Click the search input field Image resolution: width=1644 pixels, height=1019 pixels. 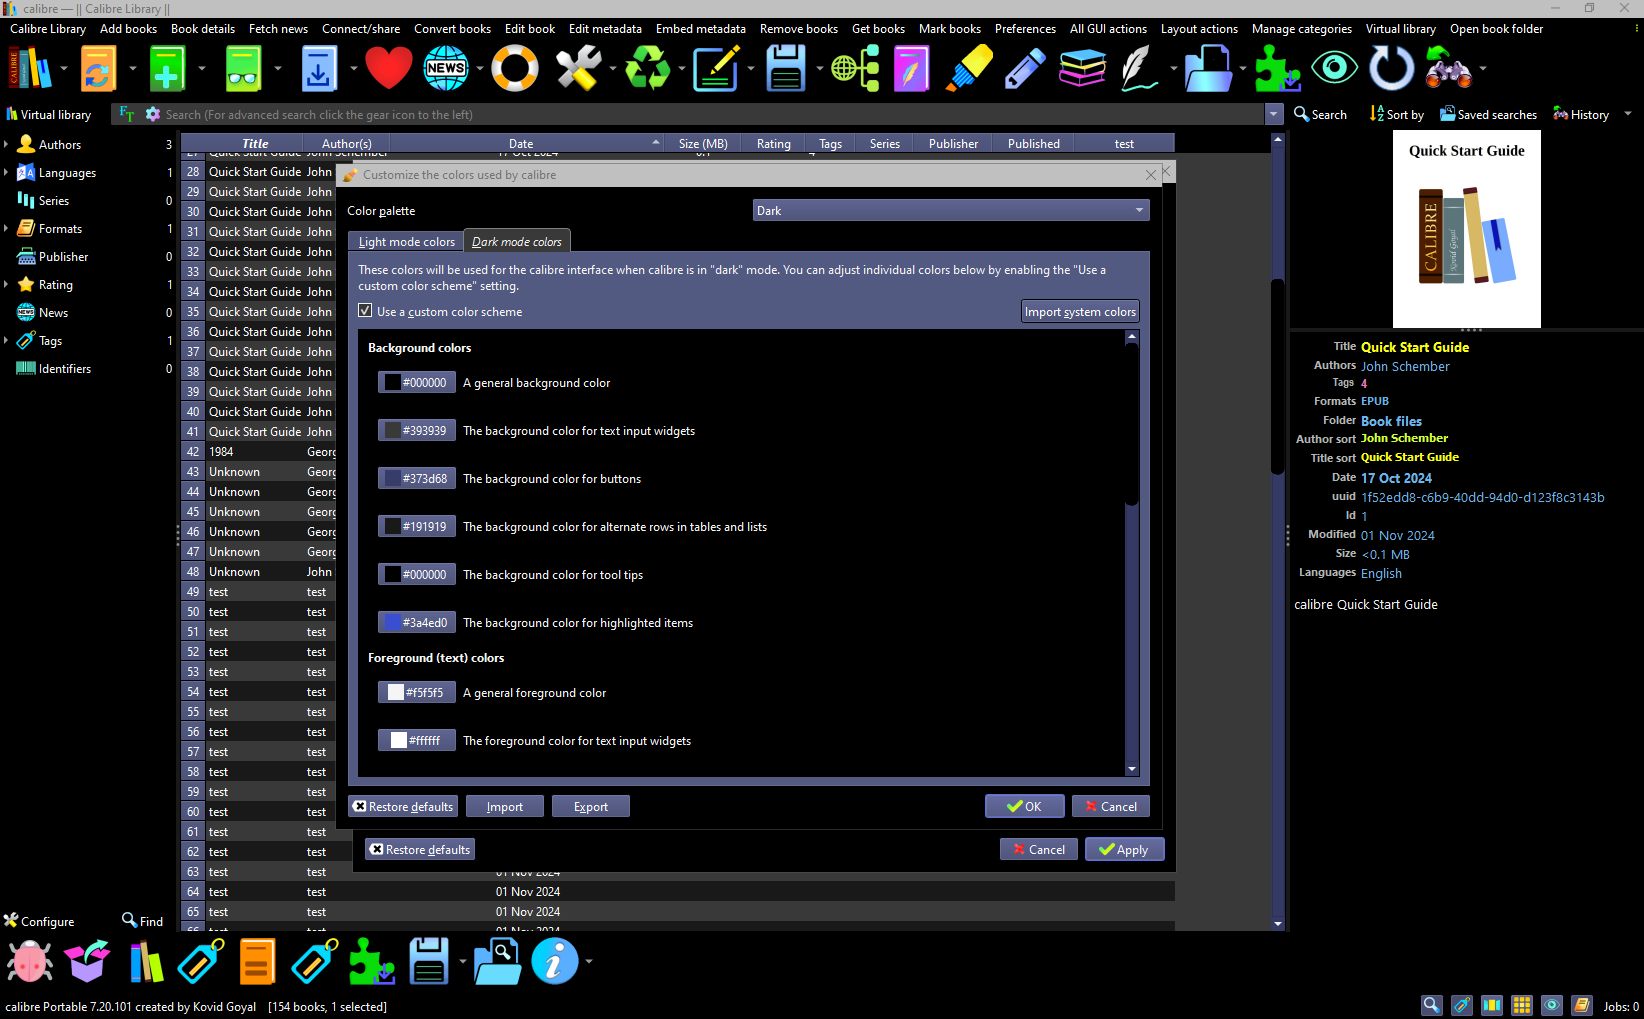click(713, 114)
